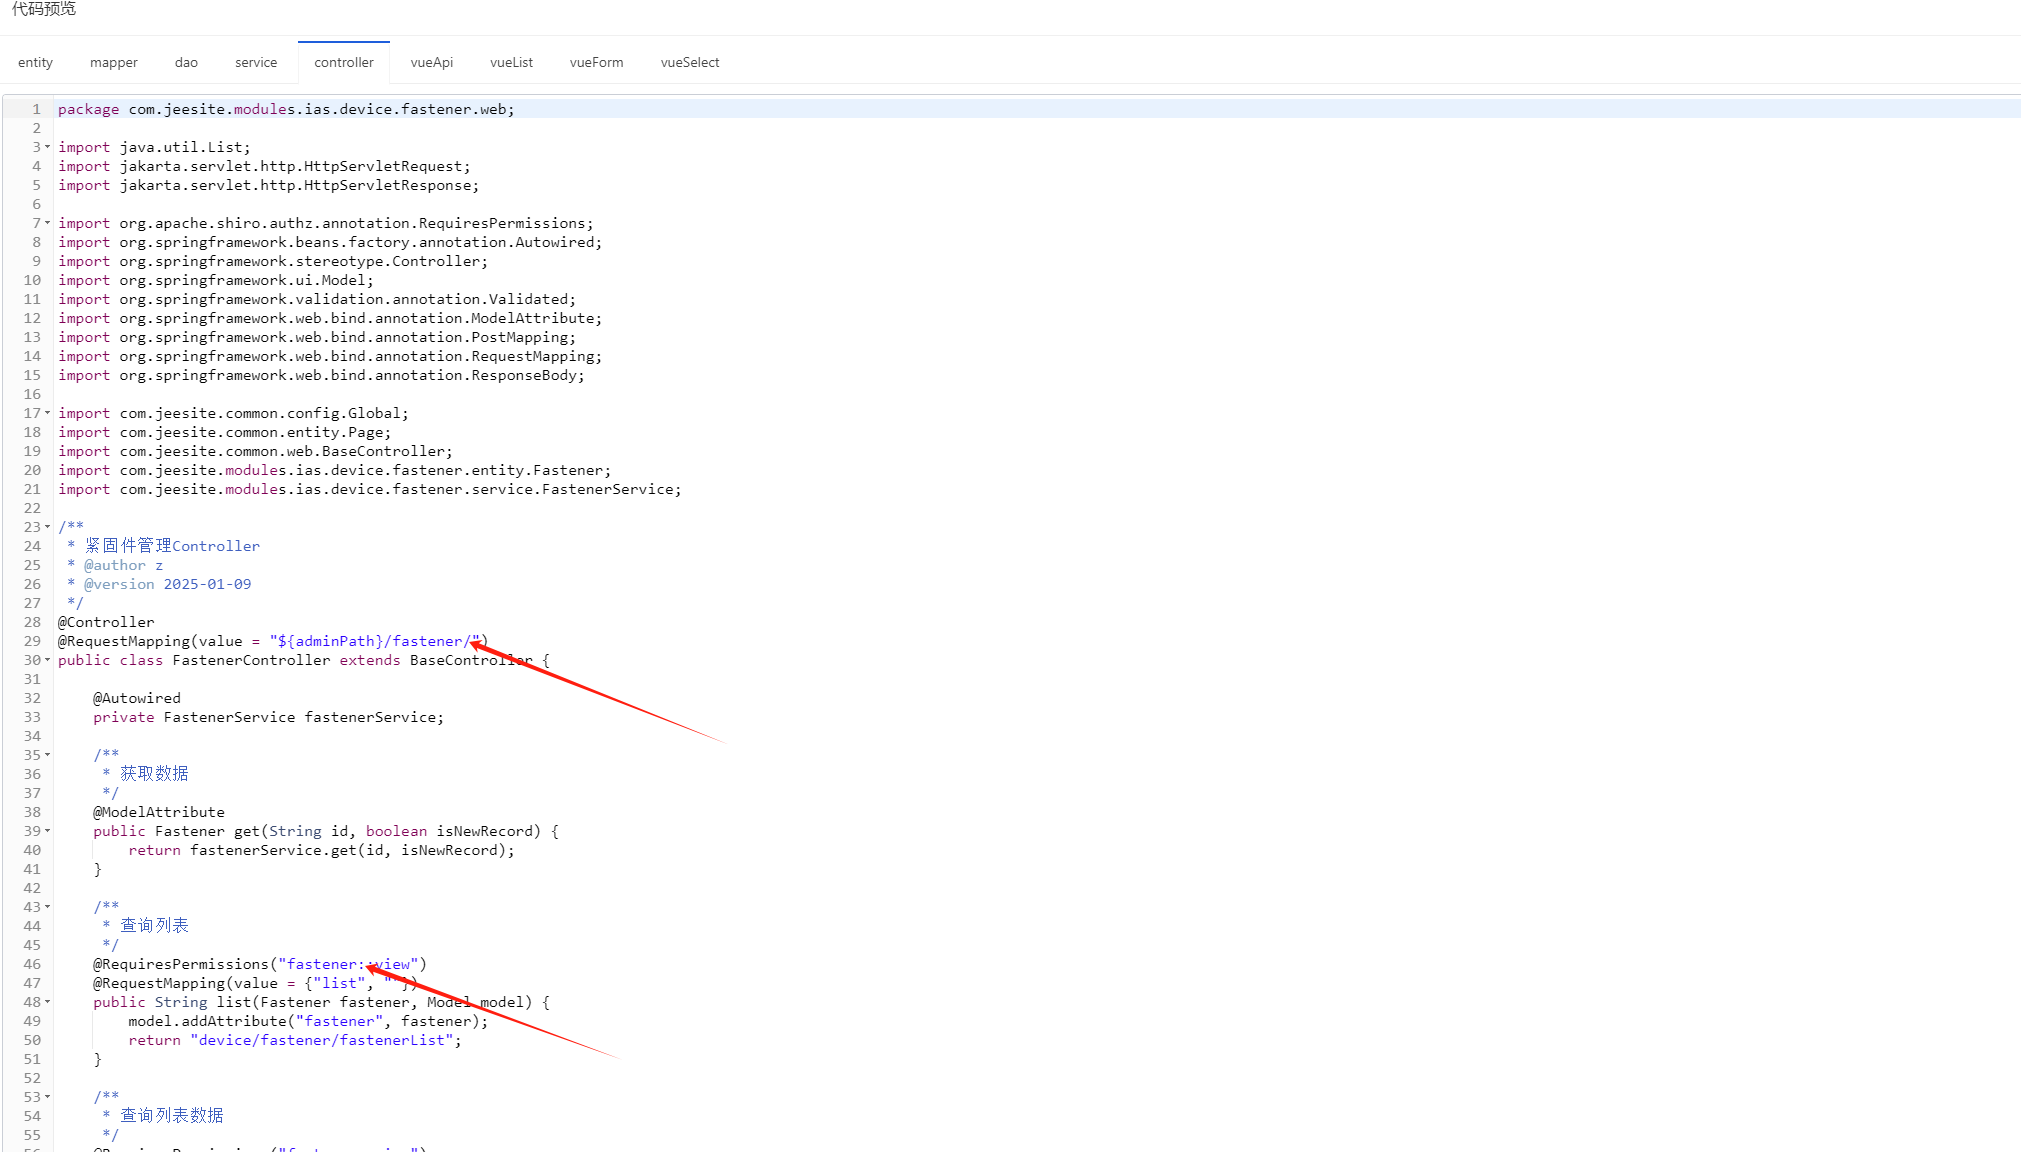This screenshot has height=1152, width=2021.
Task: Click the fastener:view permission on line 46
Action: click(348, 964)
